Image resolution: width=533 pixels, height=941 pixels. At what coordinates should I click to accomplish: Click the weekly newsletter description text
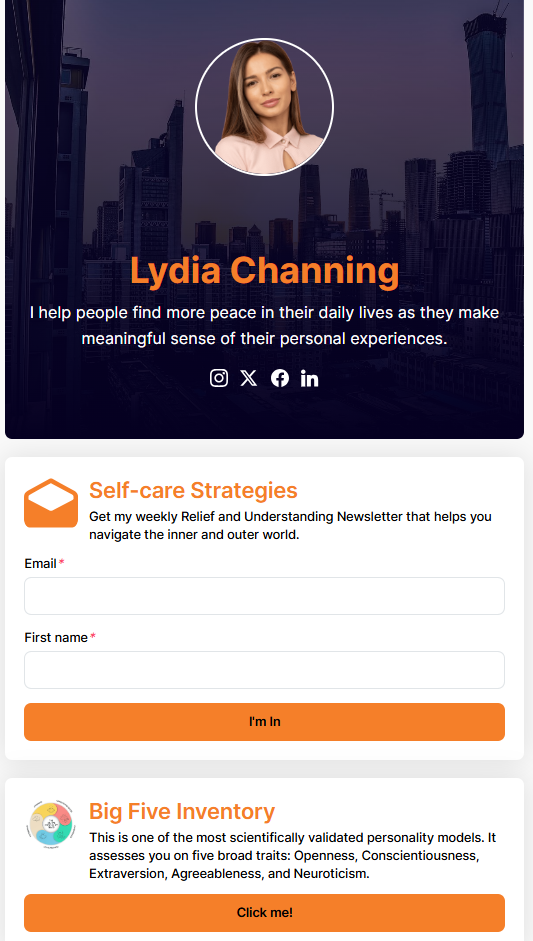pyautogui.click(x=291, y=525)
